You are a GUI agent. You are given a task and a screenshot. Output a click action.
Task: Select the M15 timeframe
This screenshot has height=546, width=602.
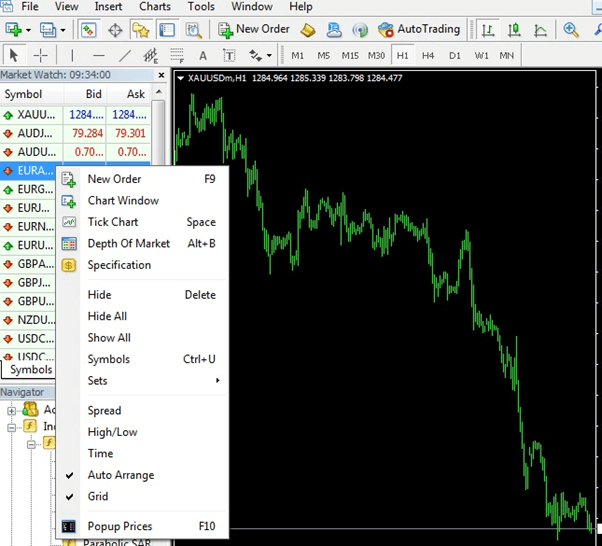point(350,56)
